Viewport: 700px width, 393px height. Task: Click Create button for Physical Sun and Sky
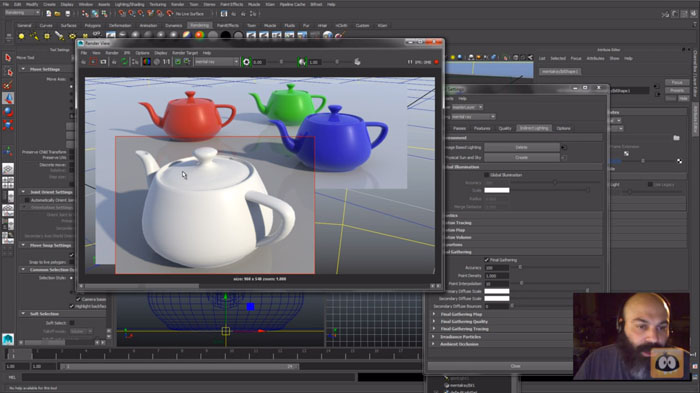[521, 158]
